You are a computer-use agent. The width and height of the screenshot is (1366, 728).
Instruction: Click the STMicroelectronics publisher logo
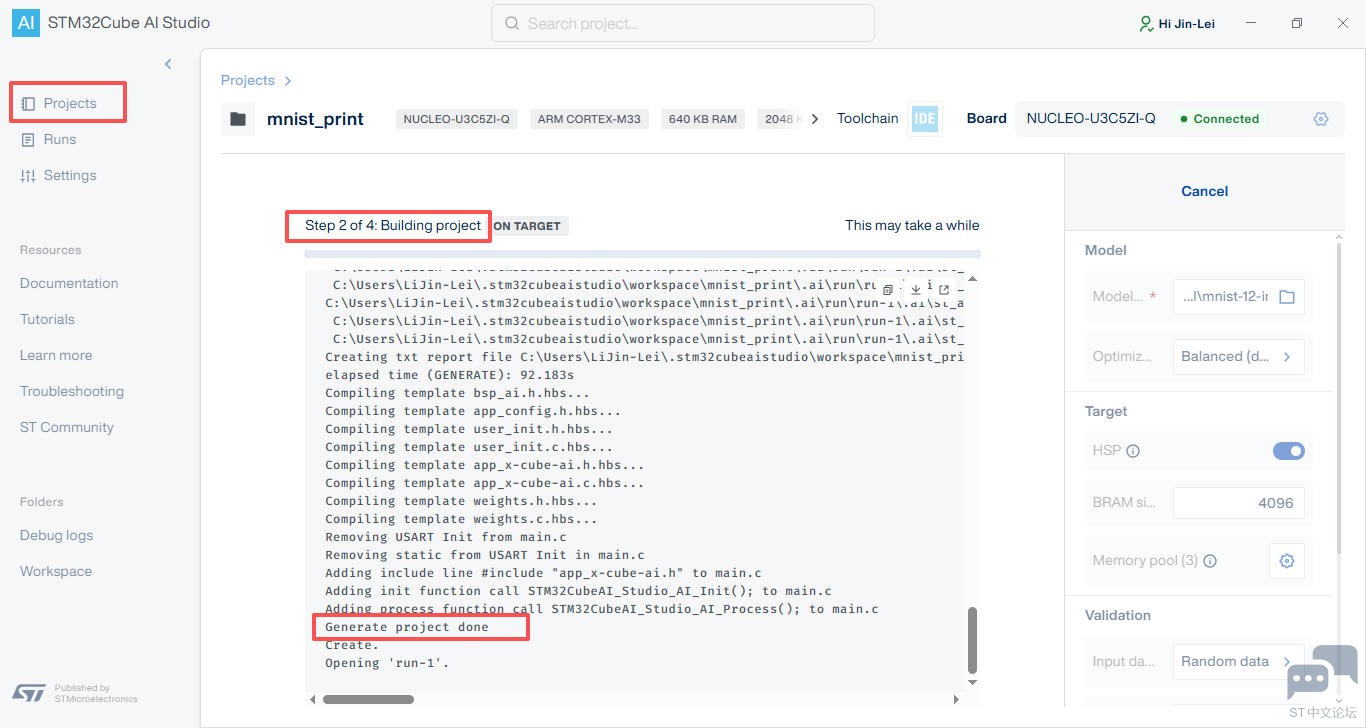click(x=29, y=693)
